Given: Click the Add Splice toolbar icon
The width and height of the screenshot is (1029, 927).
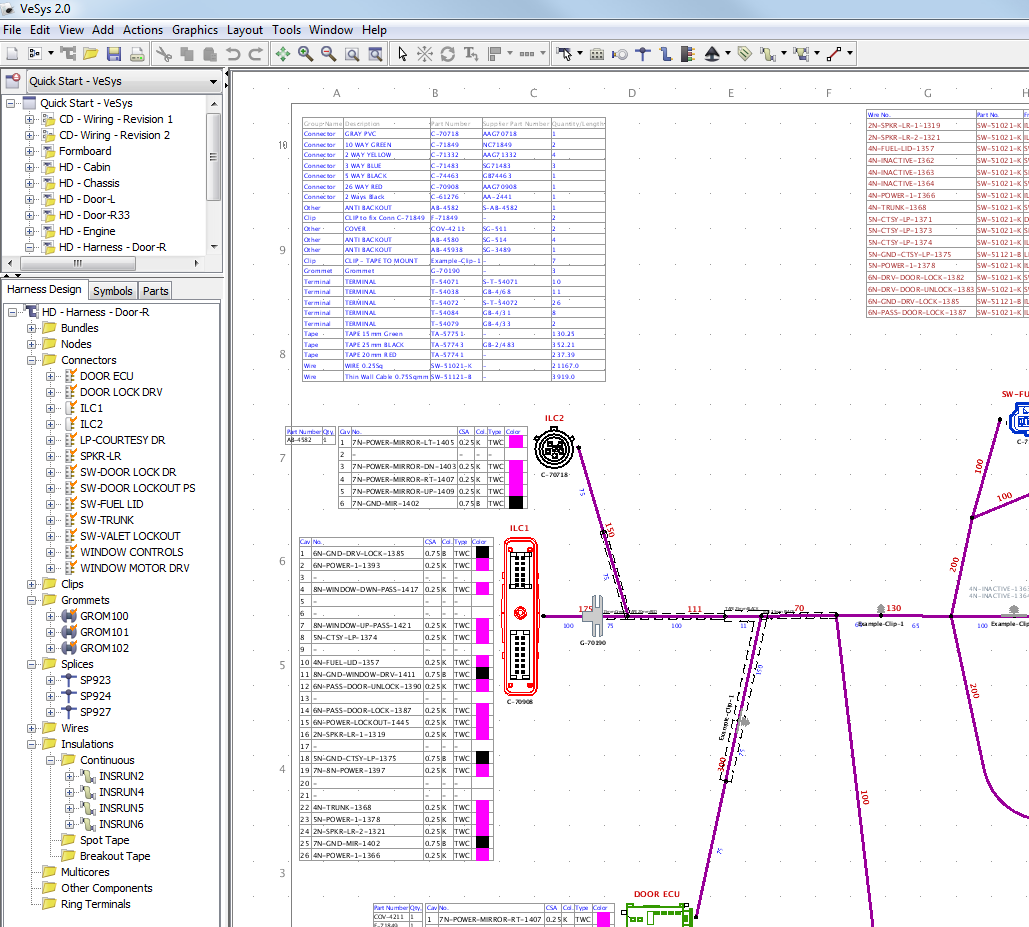Looking at the screenshot, I should pyautogui.click(x=644, y=51).
